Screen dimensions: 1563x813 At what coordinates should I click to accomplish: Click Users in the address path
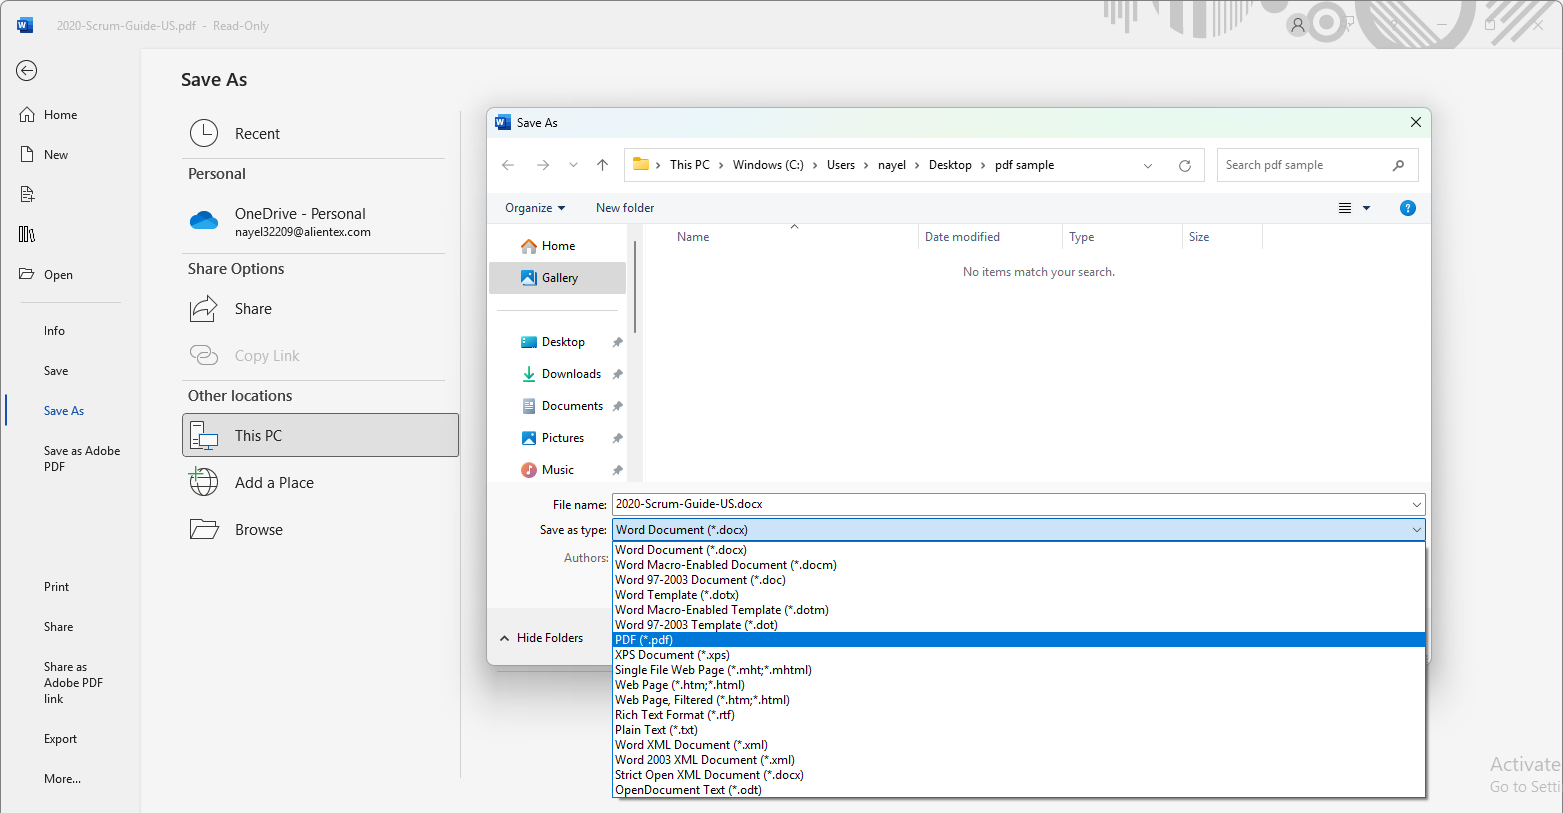tap(841, 165)
